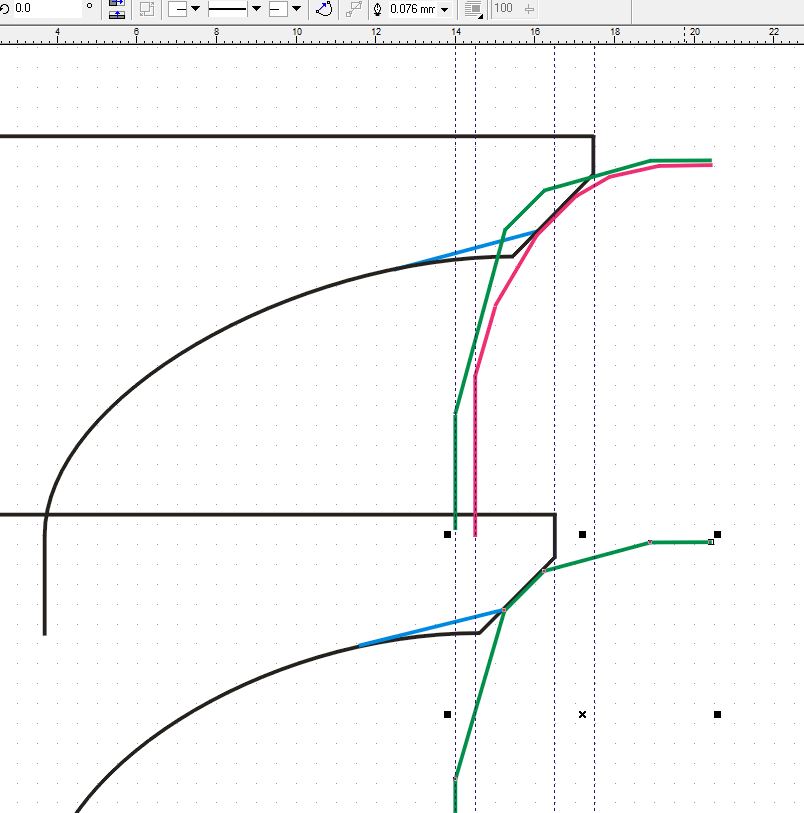The width and height of the screenshot is (804, 813).
Task: Click the middle-left selection handle of the selected curve
Action: (447, 714)
